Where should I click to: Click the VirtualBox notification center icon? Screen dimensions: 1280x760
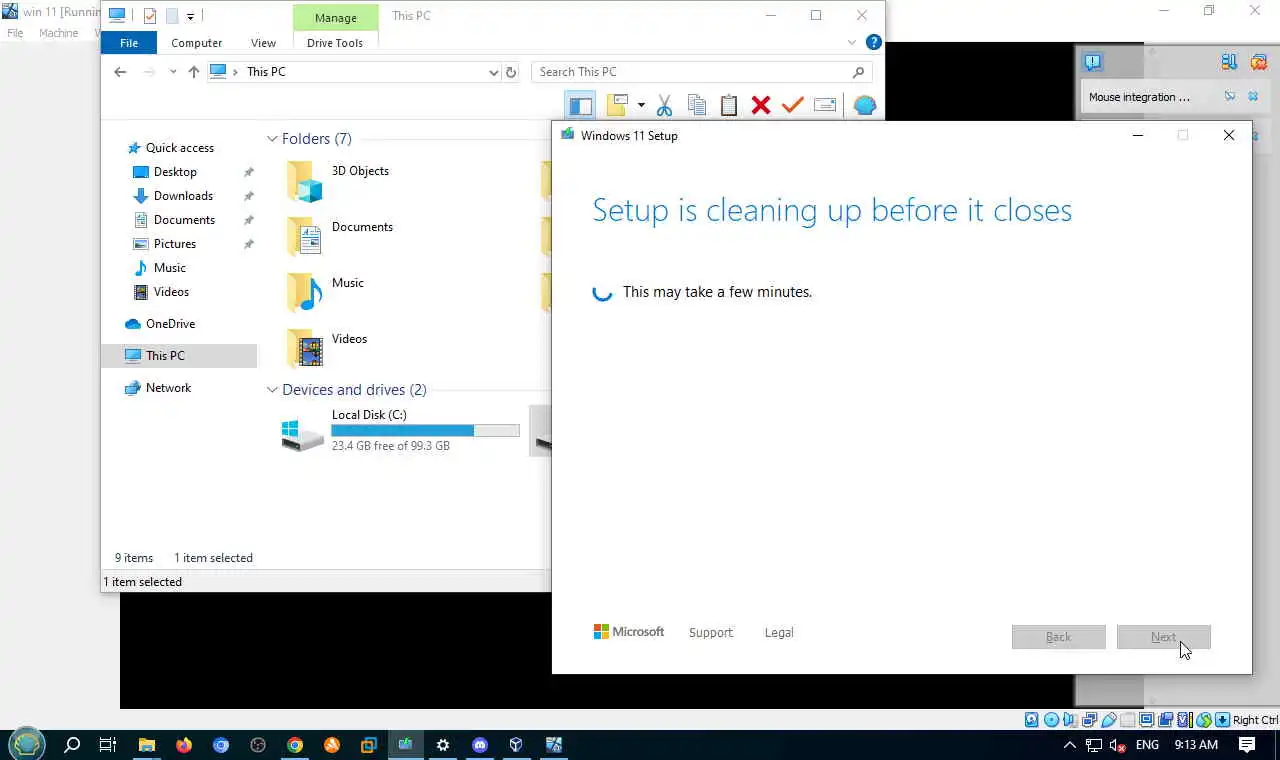pyautogui.click(x=1093, y=62)
